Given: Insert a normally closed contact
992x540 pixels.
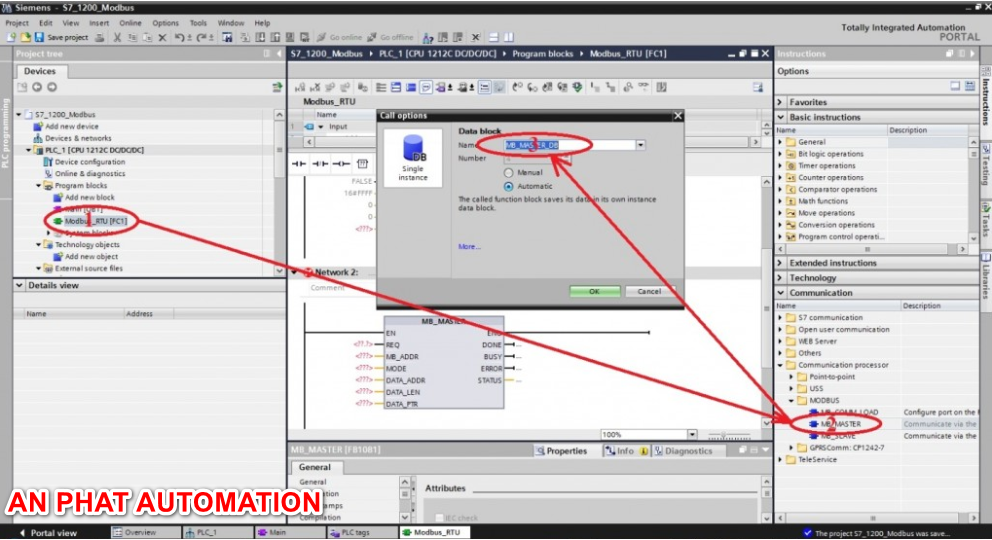Looking at the screenshot, I should [320, 163].
